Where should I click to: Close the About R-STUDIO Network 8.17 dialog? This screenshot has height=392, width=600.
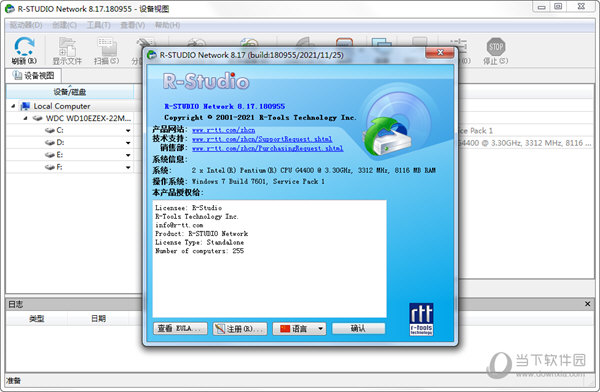(440, 52)
